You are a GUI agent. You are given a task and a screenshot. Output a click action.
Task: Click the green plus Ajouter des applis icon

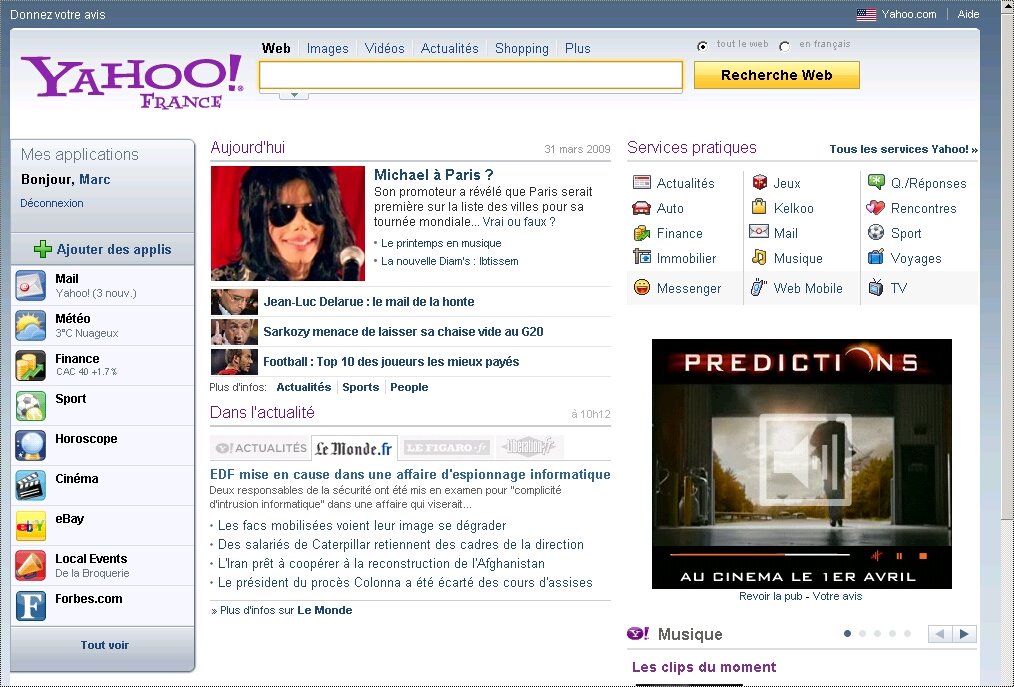point(43,249)
